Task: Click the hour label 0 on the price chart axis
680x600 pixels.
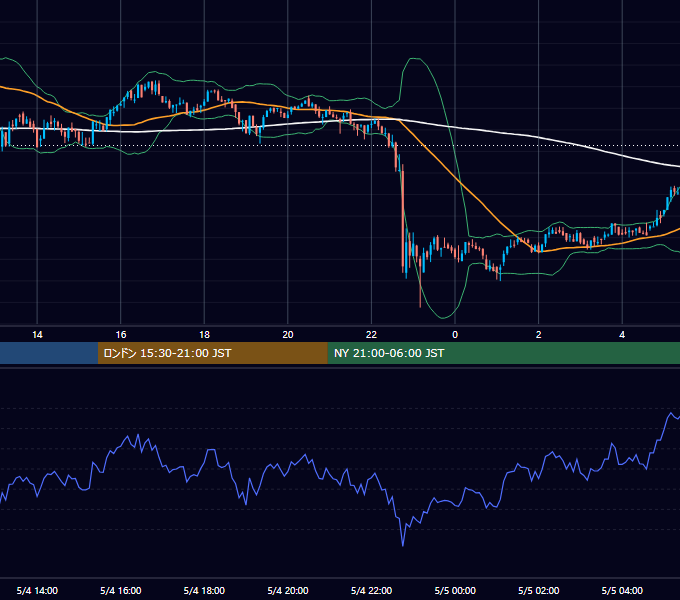Action: coord(455,335)
